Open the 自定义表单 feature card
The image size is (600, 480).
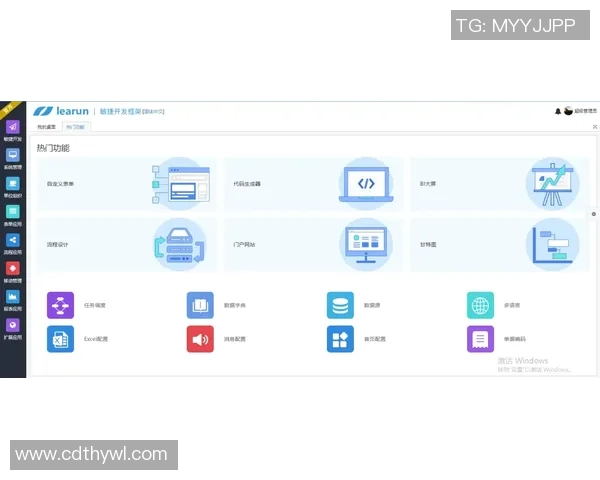point(125,184)
